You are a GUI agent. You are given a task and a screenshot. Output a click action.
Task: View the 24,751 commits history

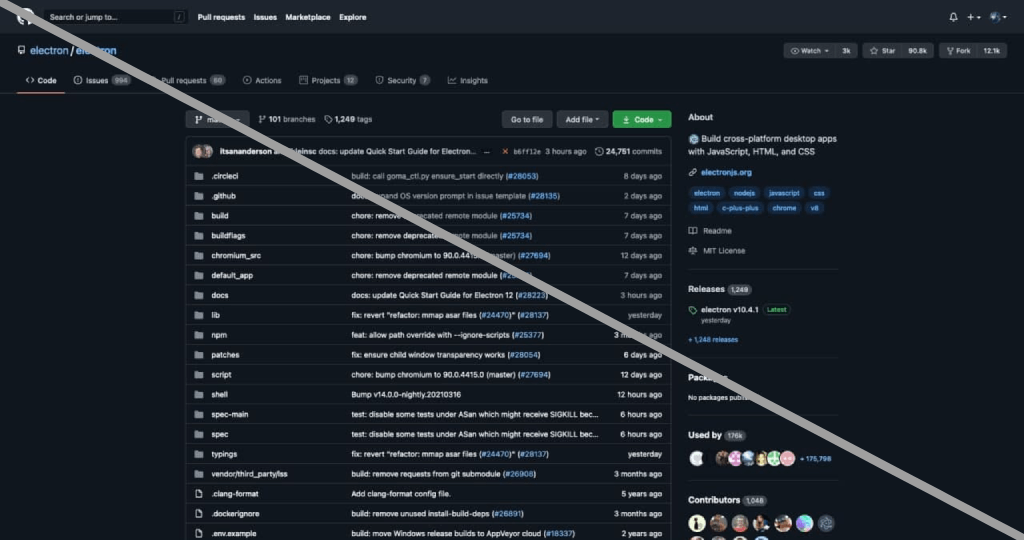[x=628, y=151]
